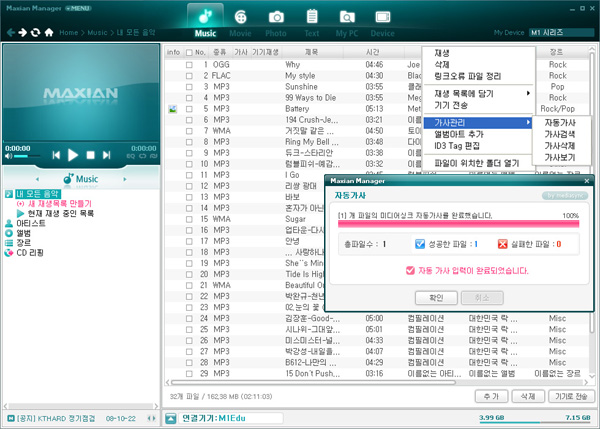The image size is (600, 429).
Task: Expand 가사관리 submenu arrow
Action: pyautogui.click(x=528, y=122)
